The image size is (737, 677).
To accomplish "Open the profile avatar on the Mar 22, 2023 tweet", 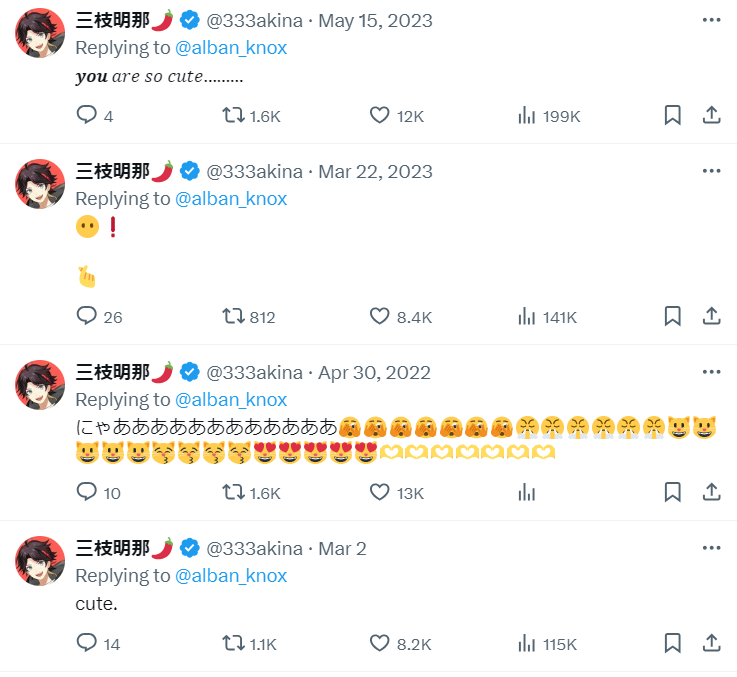I will 40,184.
